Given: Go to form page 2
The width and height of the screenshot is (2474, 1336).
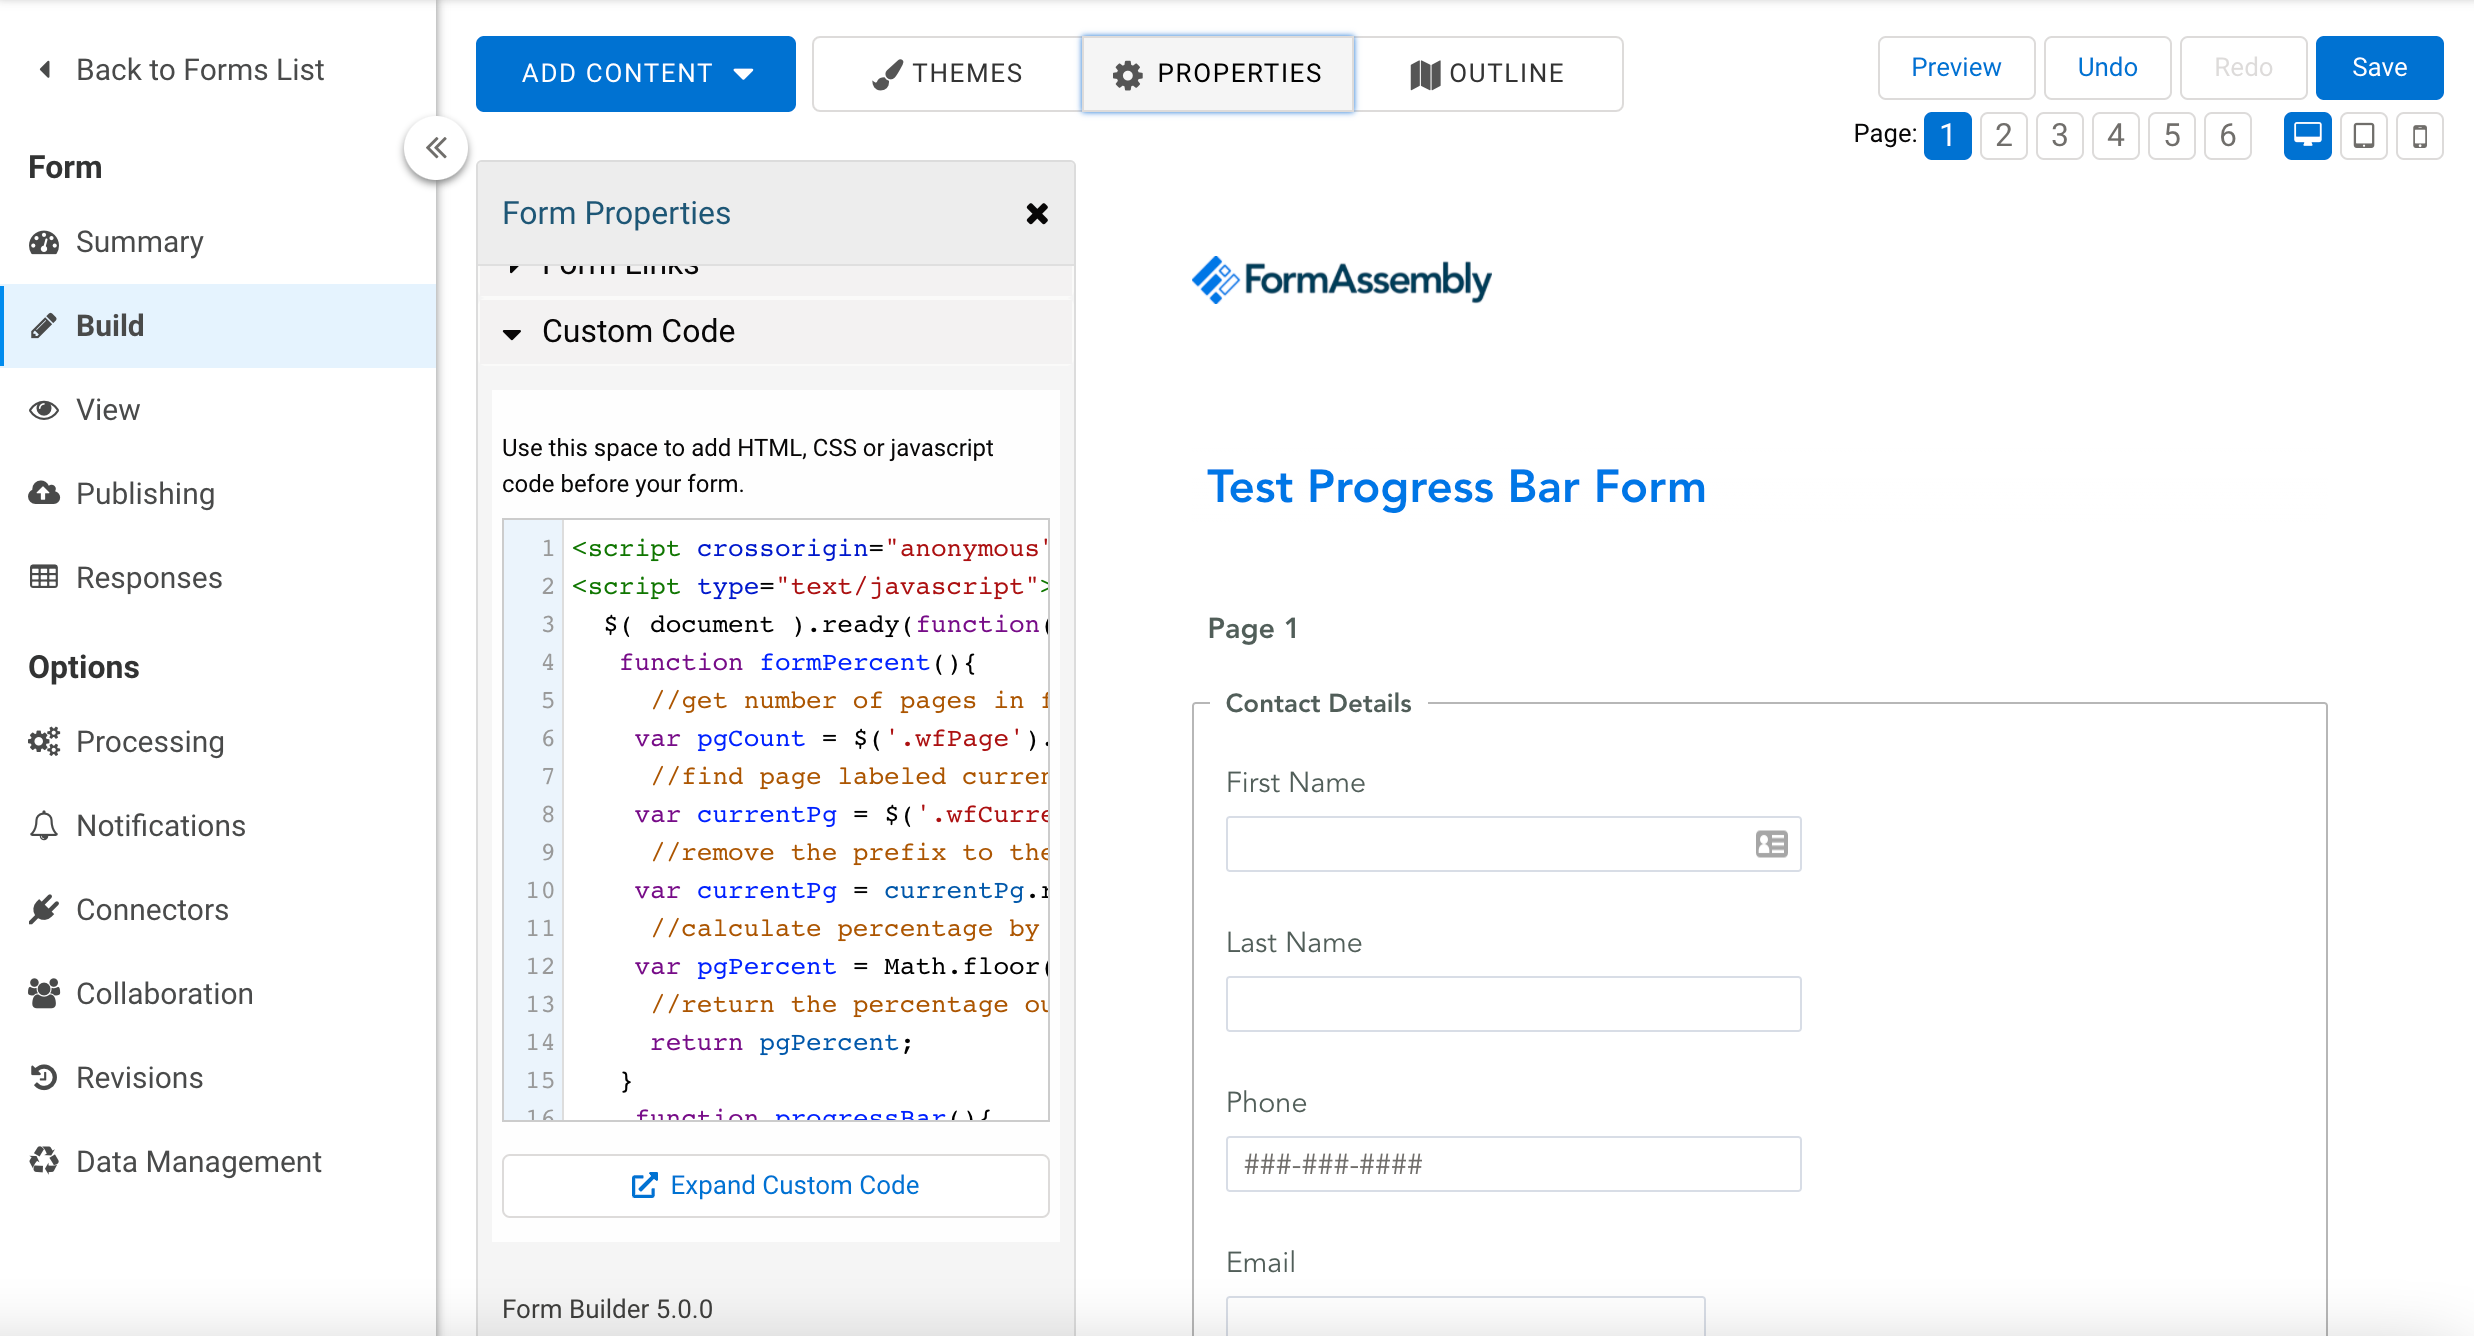Looking at the screenshot, I should pos(2004,135).
